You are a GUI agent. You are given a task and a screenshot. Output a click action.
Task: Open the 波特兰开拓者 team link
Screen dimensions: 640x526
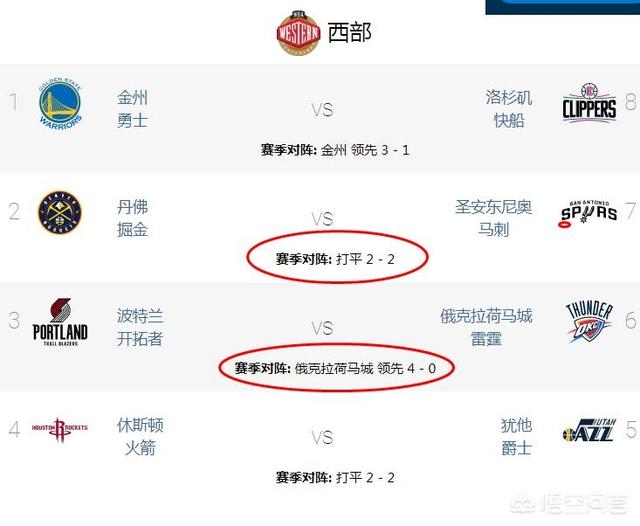click(140, 328)
